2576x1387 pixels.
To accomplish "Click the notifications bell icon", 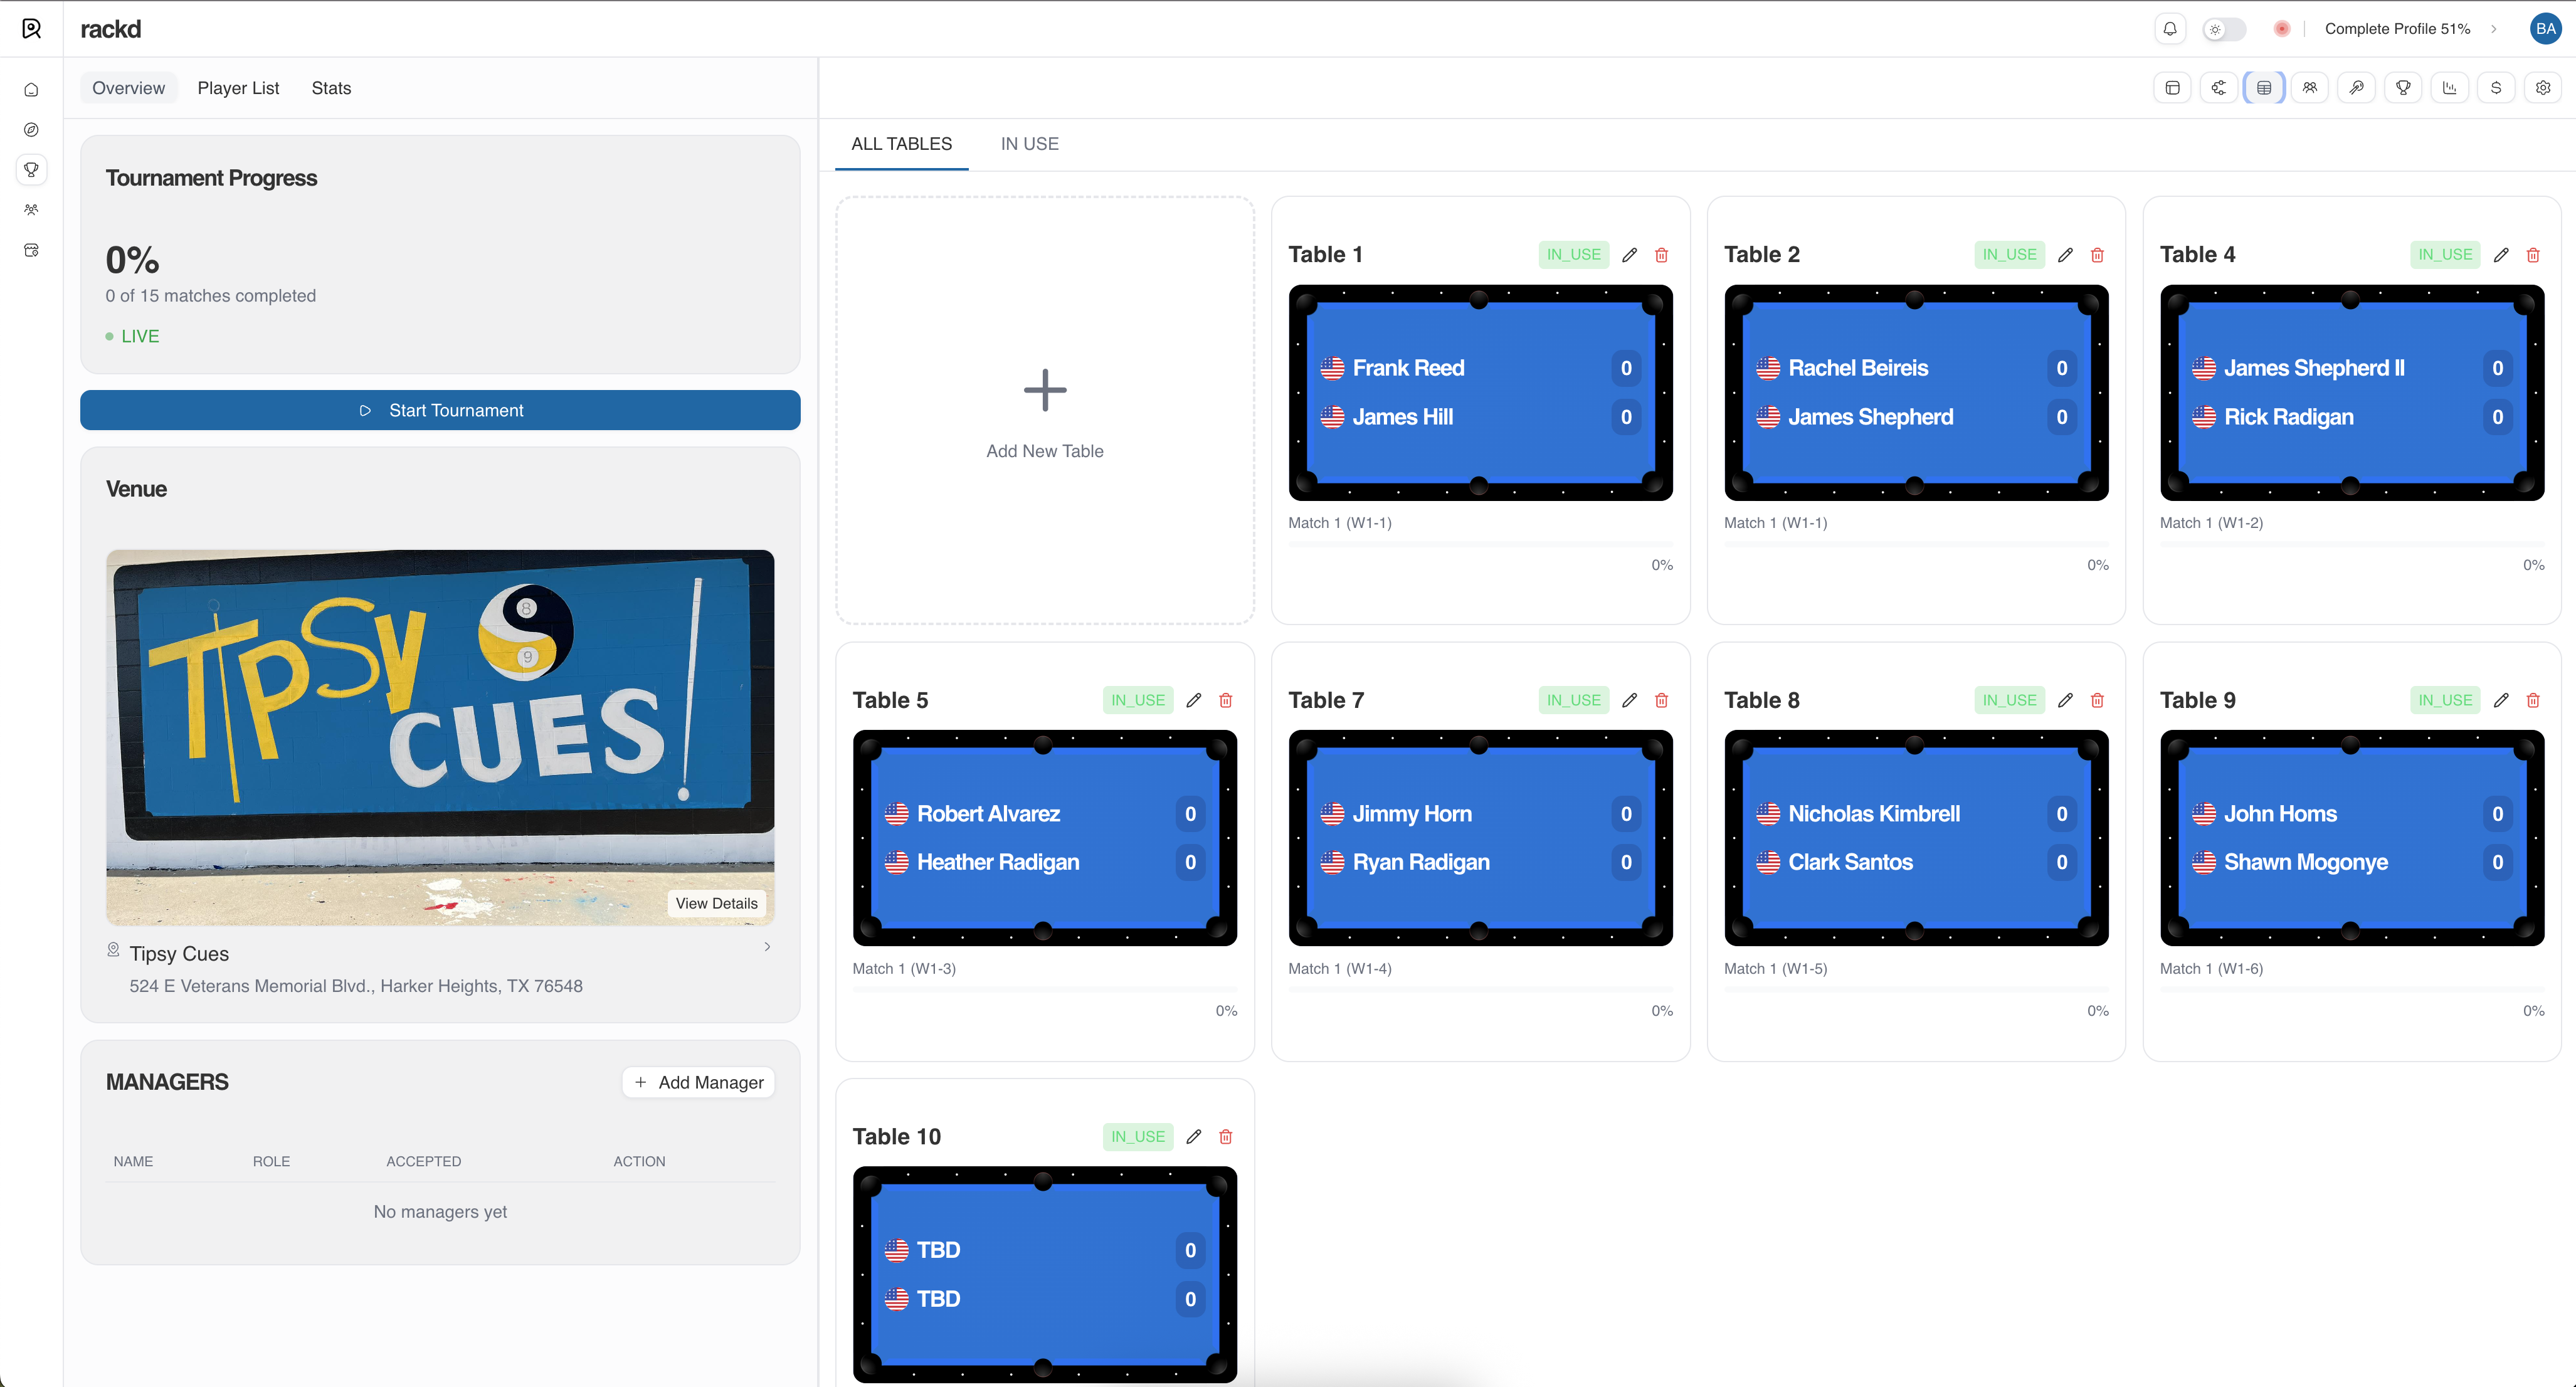I will pyautogui.click(x=2169, y=29).
